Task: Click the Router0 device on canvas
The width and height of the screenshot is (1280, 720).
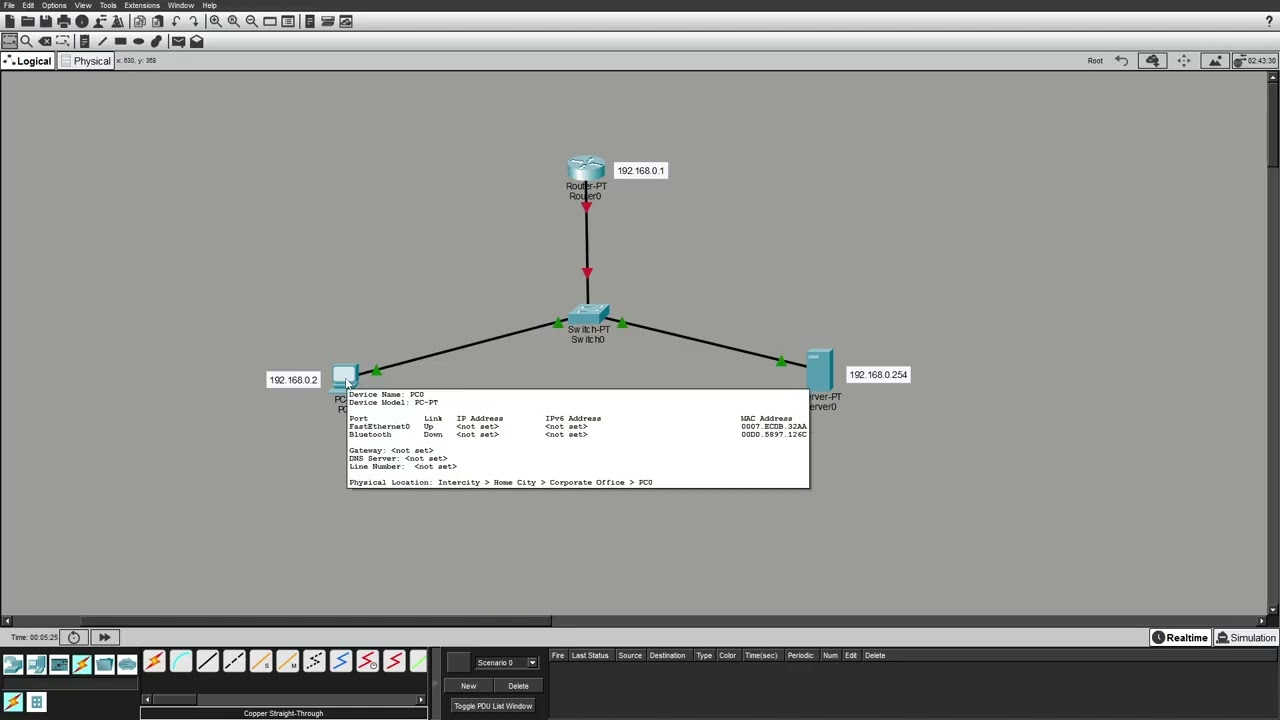Action: click(x=586, y=170)
